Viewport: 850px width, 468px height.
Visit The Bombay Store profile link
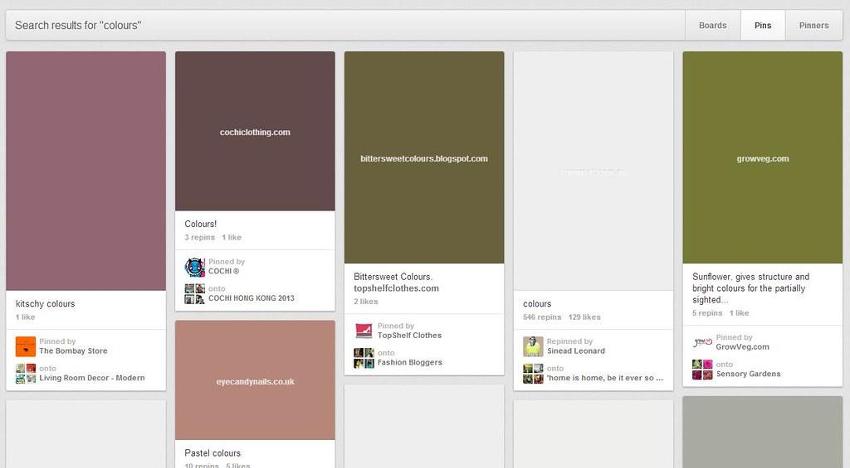tap(73, 351)
